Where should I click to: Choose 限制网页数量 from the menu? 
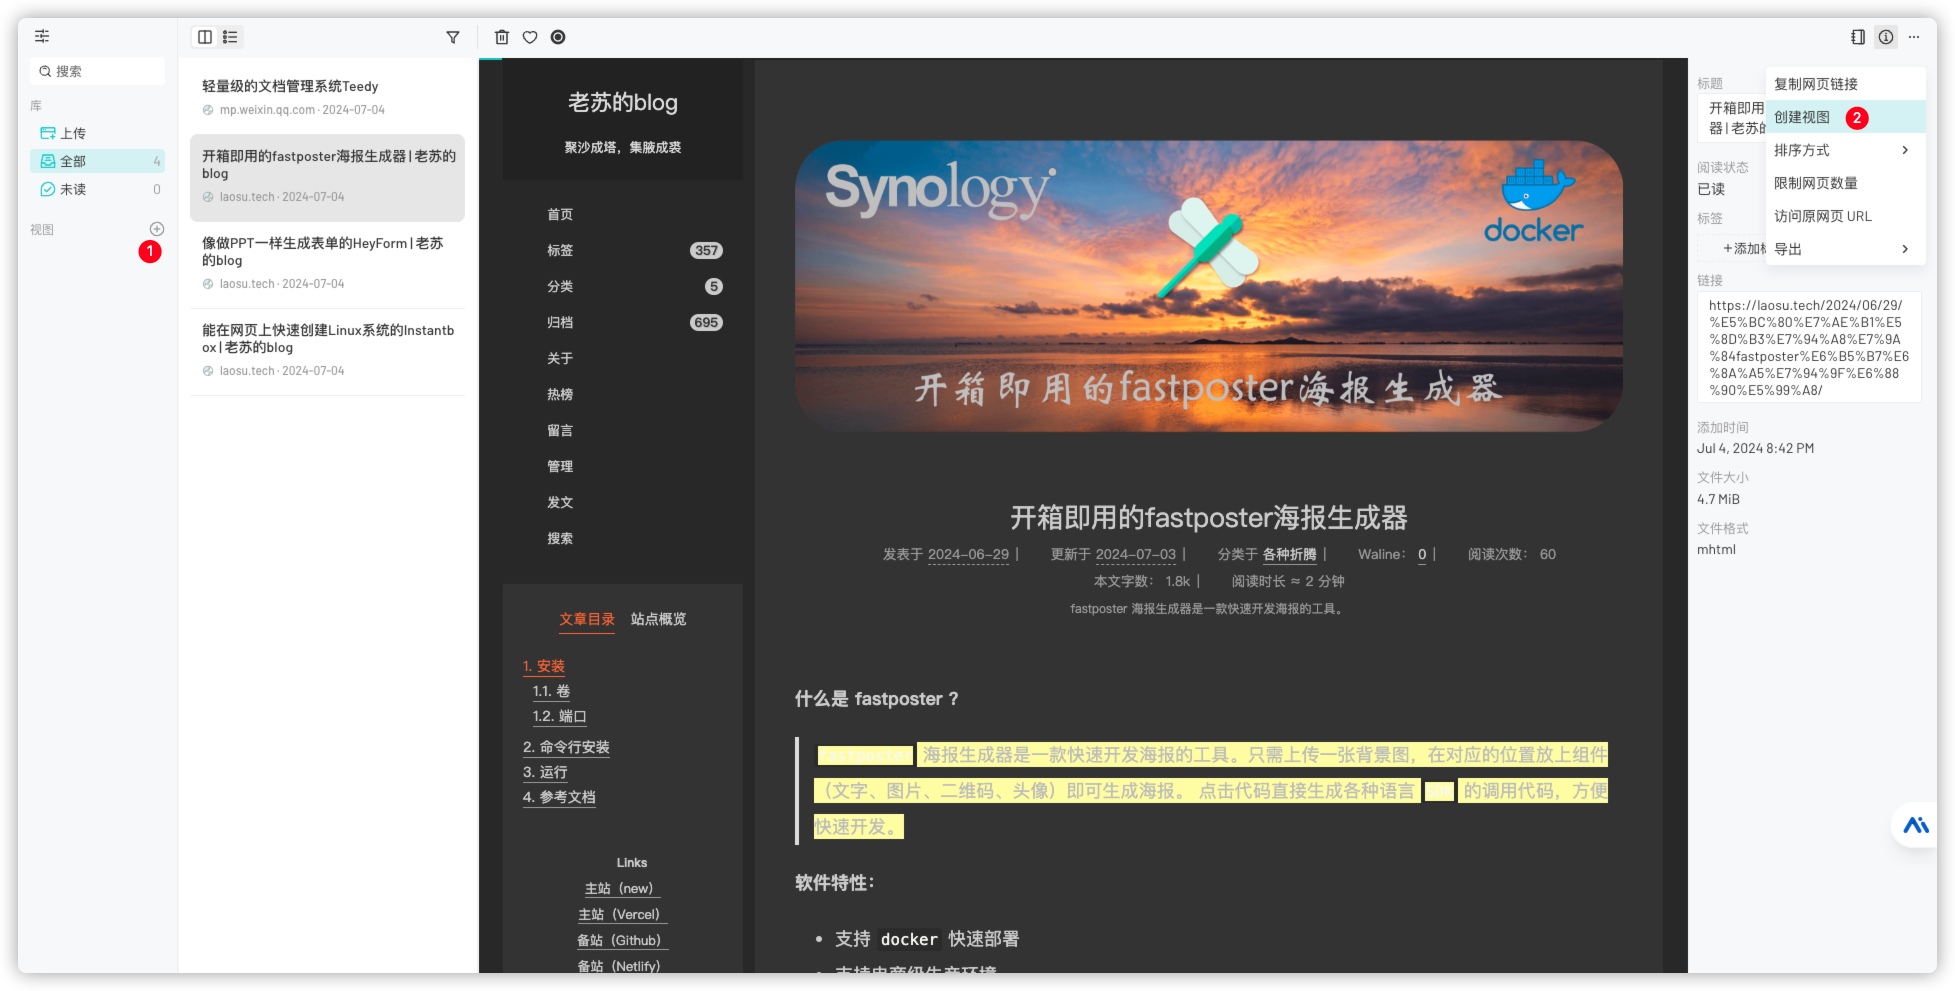click(1845, 183)
